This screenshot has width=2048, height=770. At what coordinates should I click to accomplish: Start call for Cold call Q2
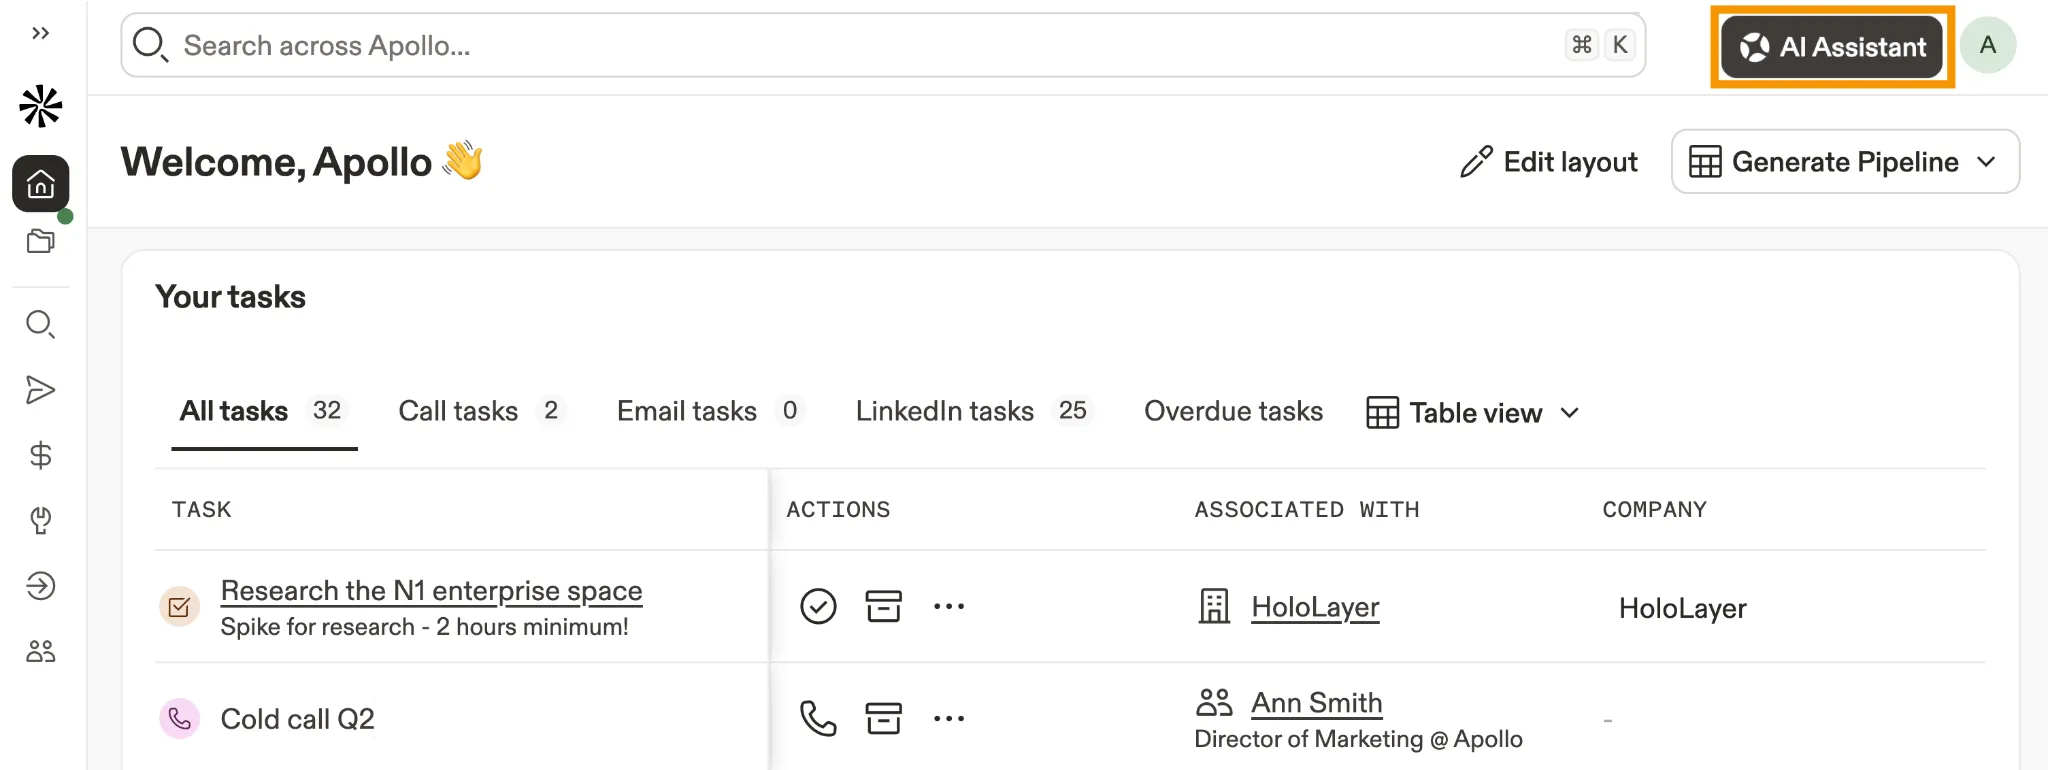click(818, 718)
